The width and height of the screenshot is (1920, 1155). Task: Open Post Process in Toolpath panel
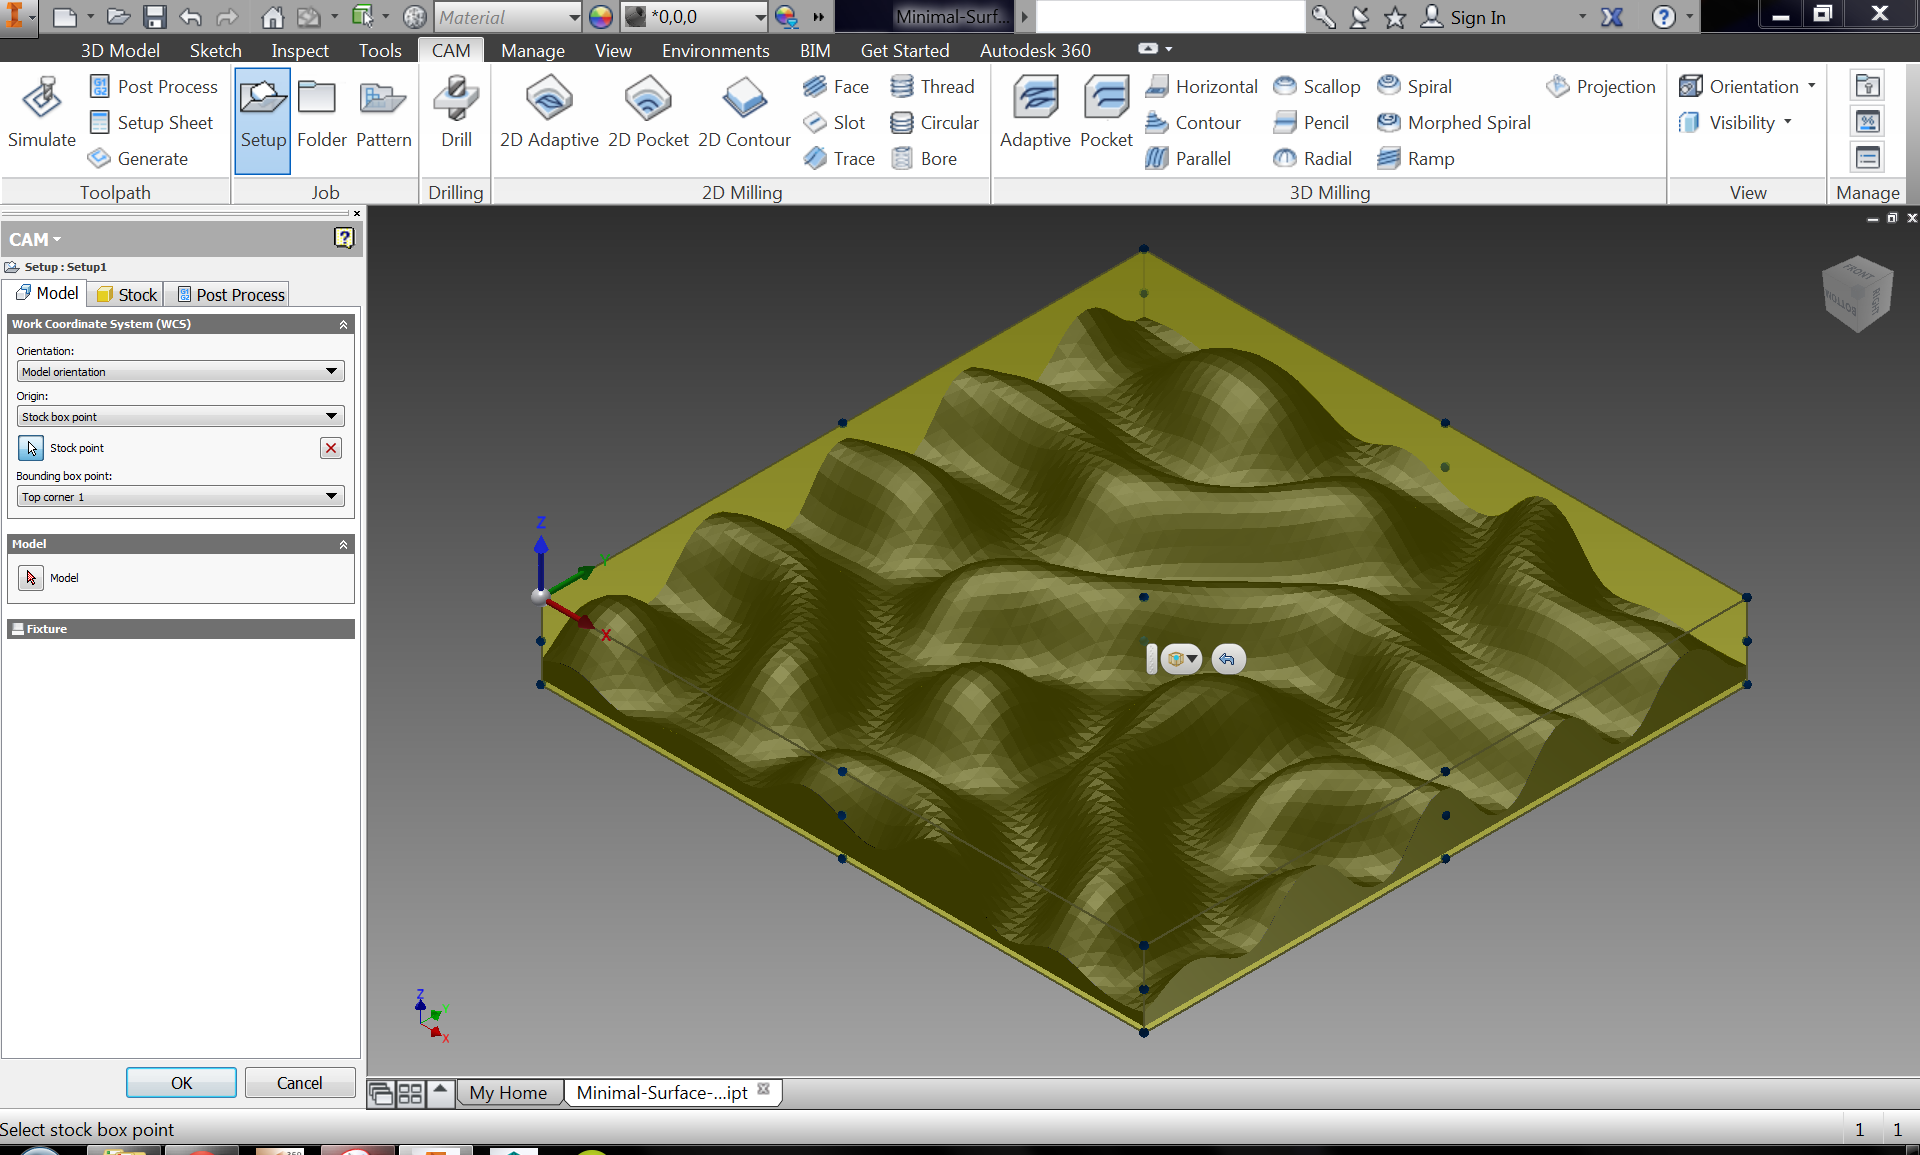point(153,87)
